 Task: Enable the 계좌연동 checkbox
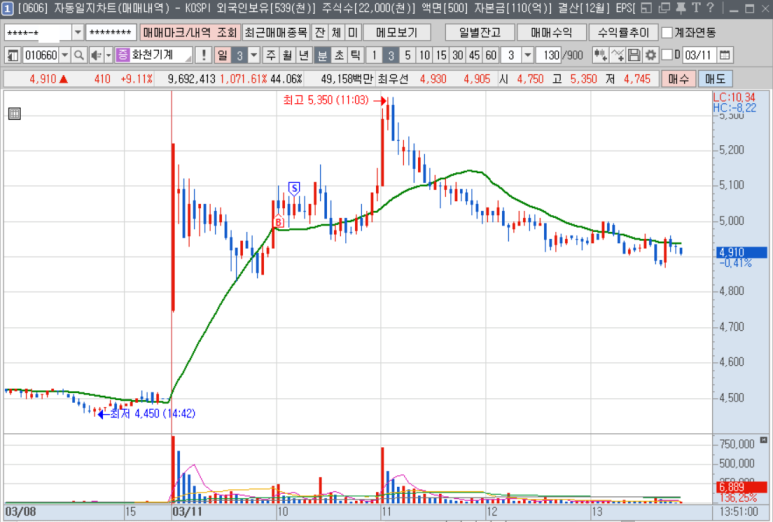click(x=666, y=32)
